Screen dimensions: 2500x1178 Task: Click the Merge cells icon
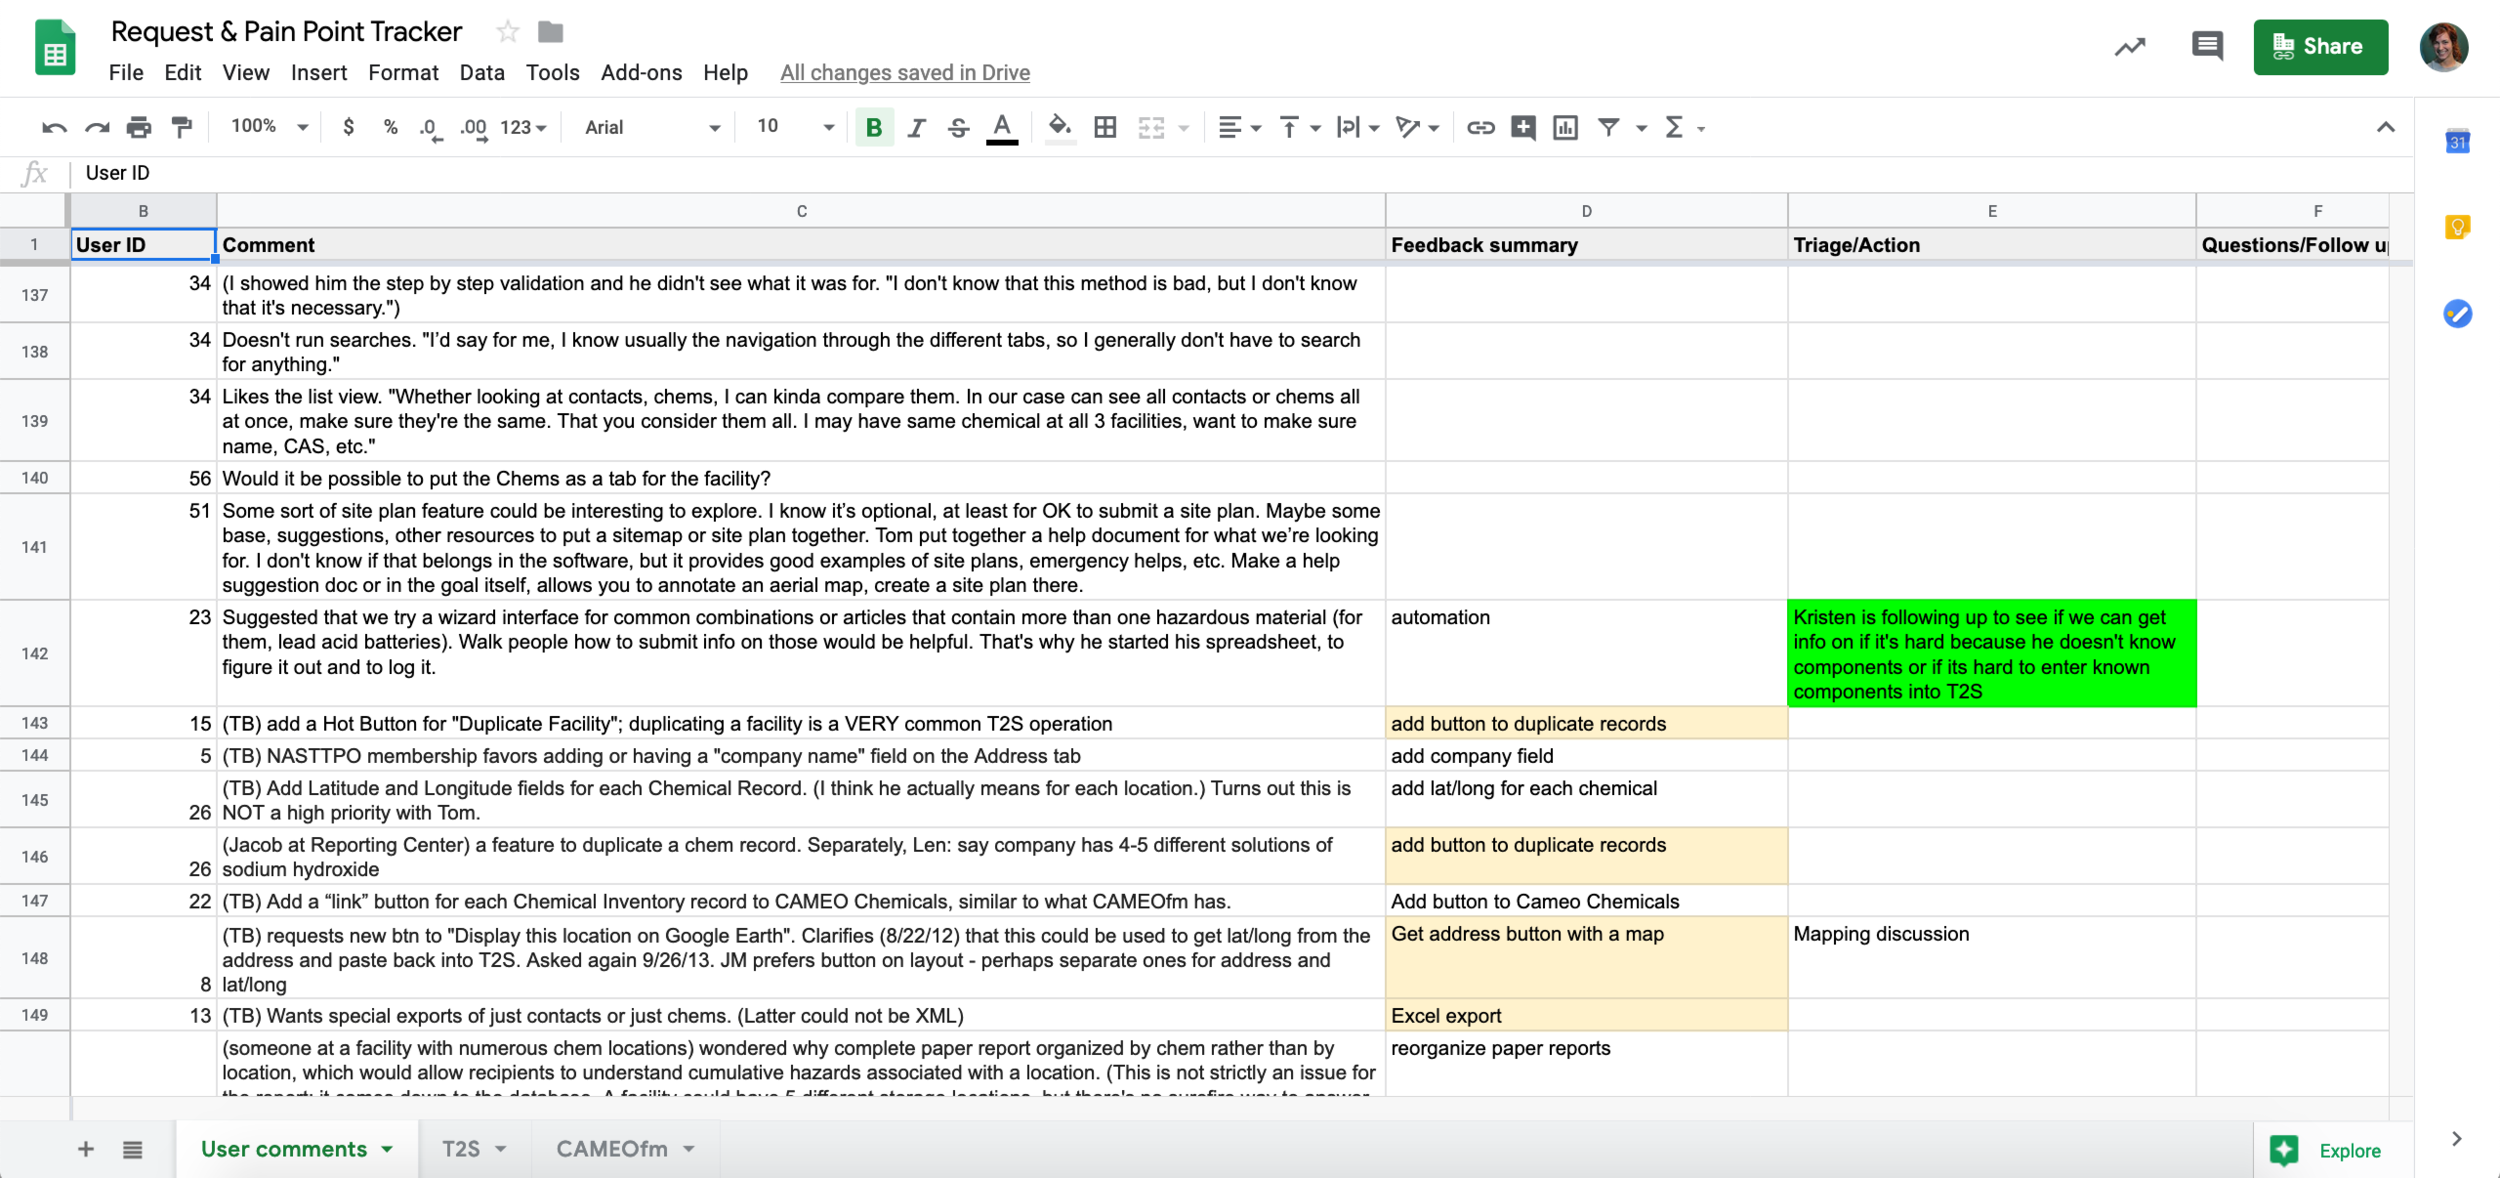coord(1151,128)
